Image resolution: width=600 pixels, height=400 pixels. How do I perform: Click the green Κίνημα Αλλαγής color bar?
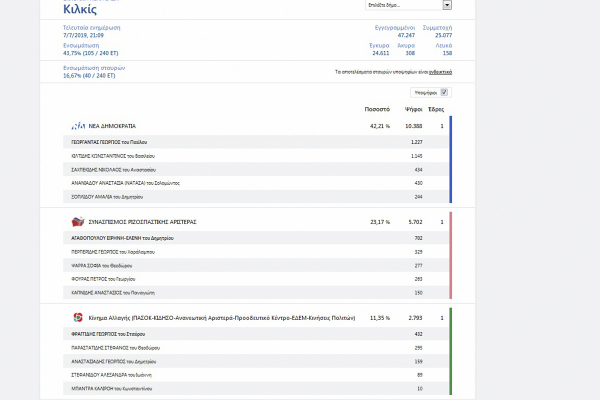pos(451,350)
